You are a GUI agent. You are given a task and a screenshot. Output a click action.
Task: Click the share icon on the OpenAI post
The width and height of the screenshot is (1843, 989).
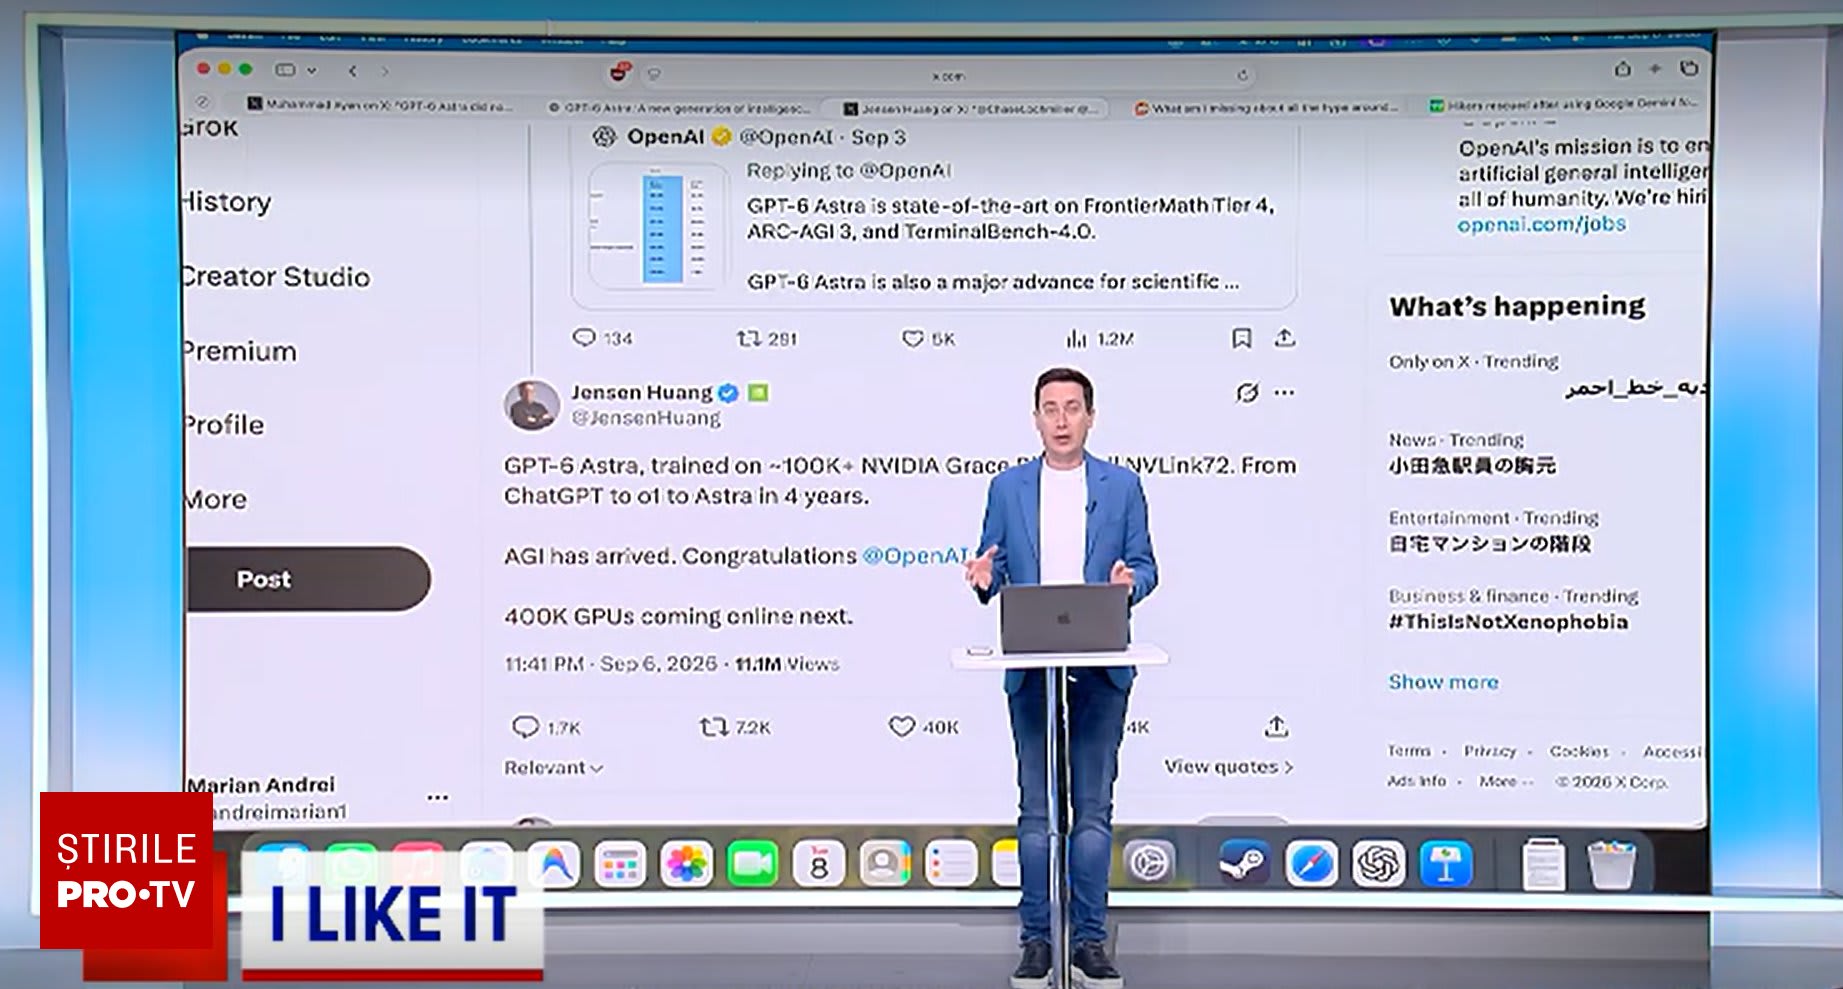(x=1285, y=338)
